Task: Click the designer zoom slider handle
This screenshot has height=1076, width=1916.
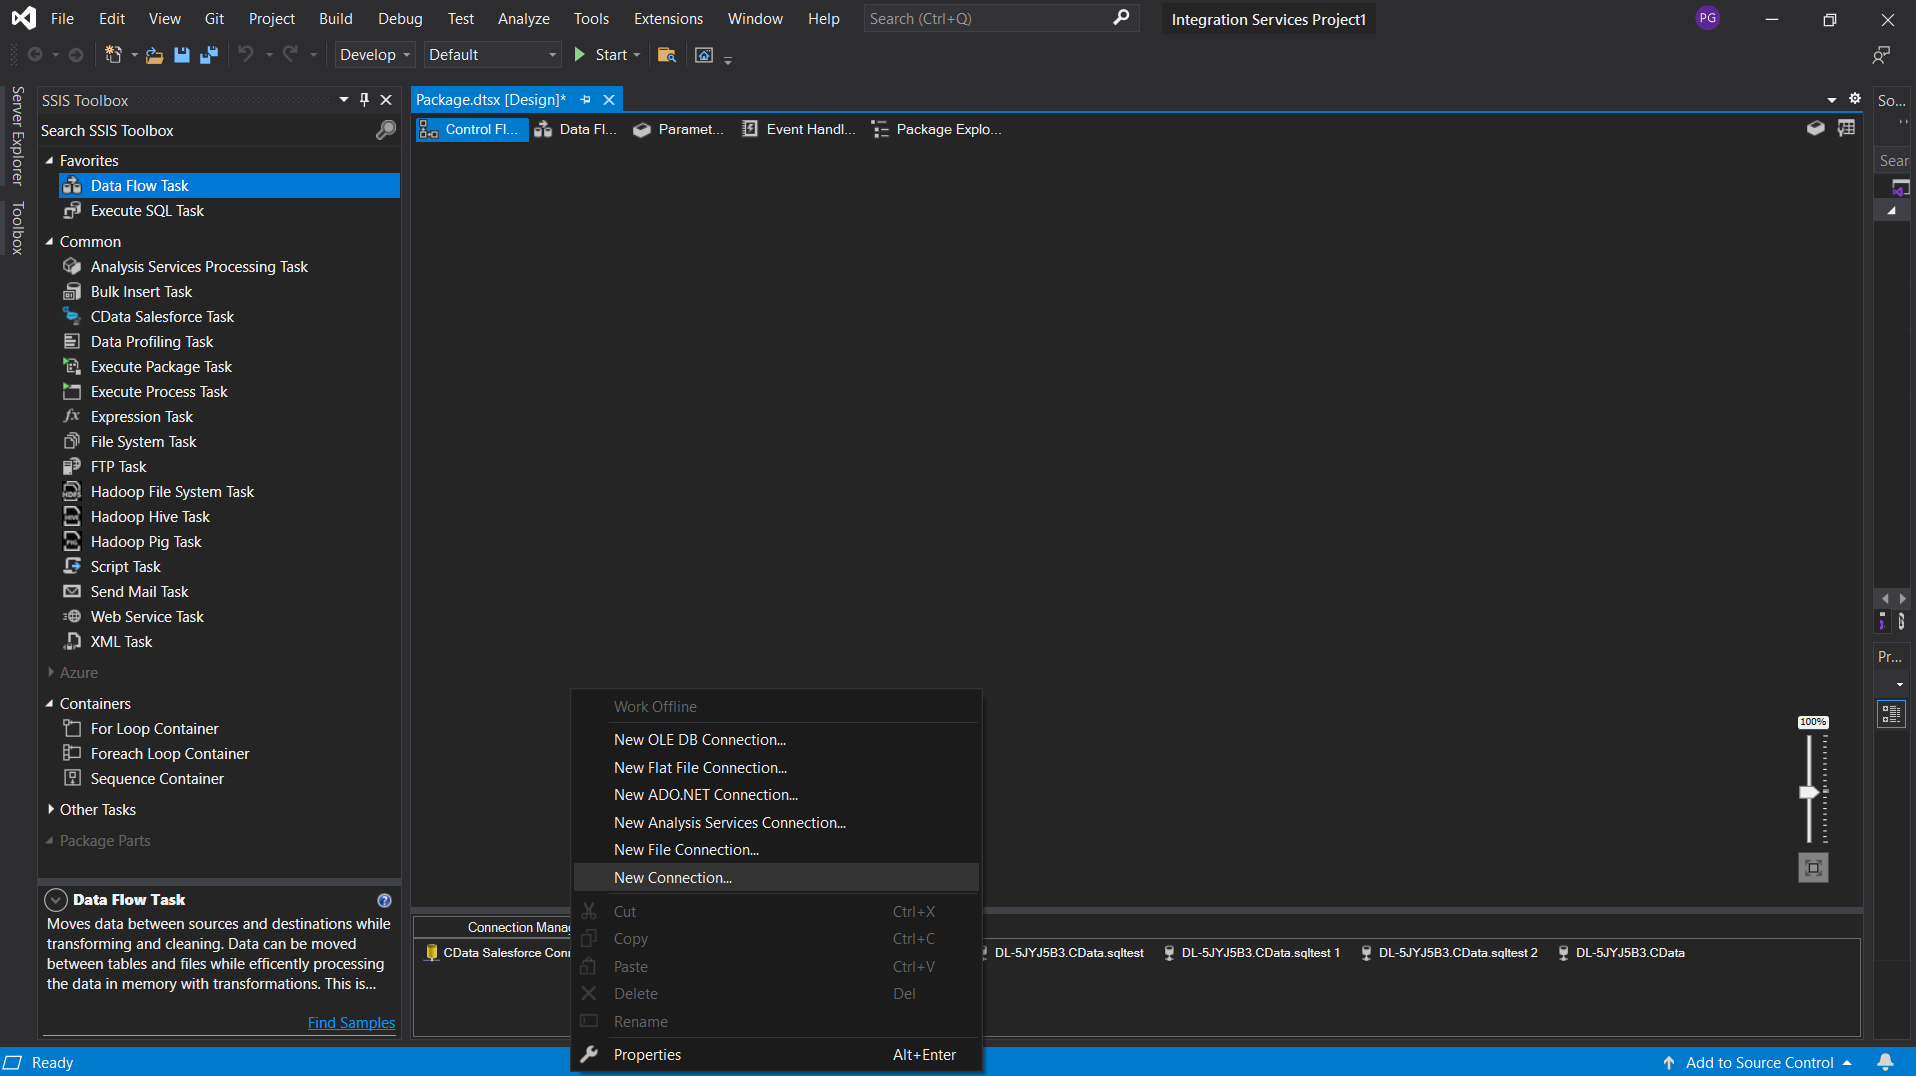Action: (x=1808, y=792)
